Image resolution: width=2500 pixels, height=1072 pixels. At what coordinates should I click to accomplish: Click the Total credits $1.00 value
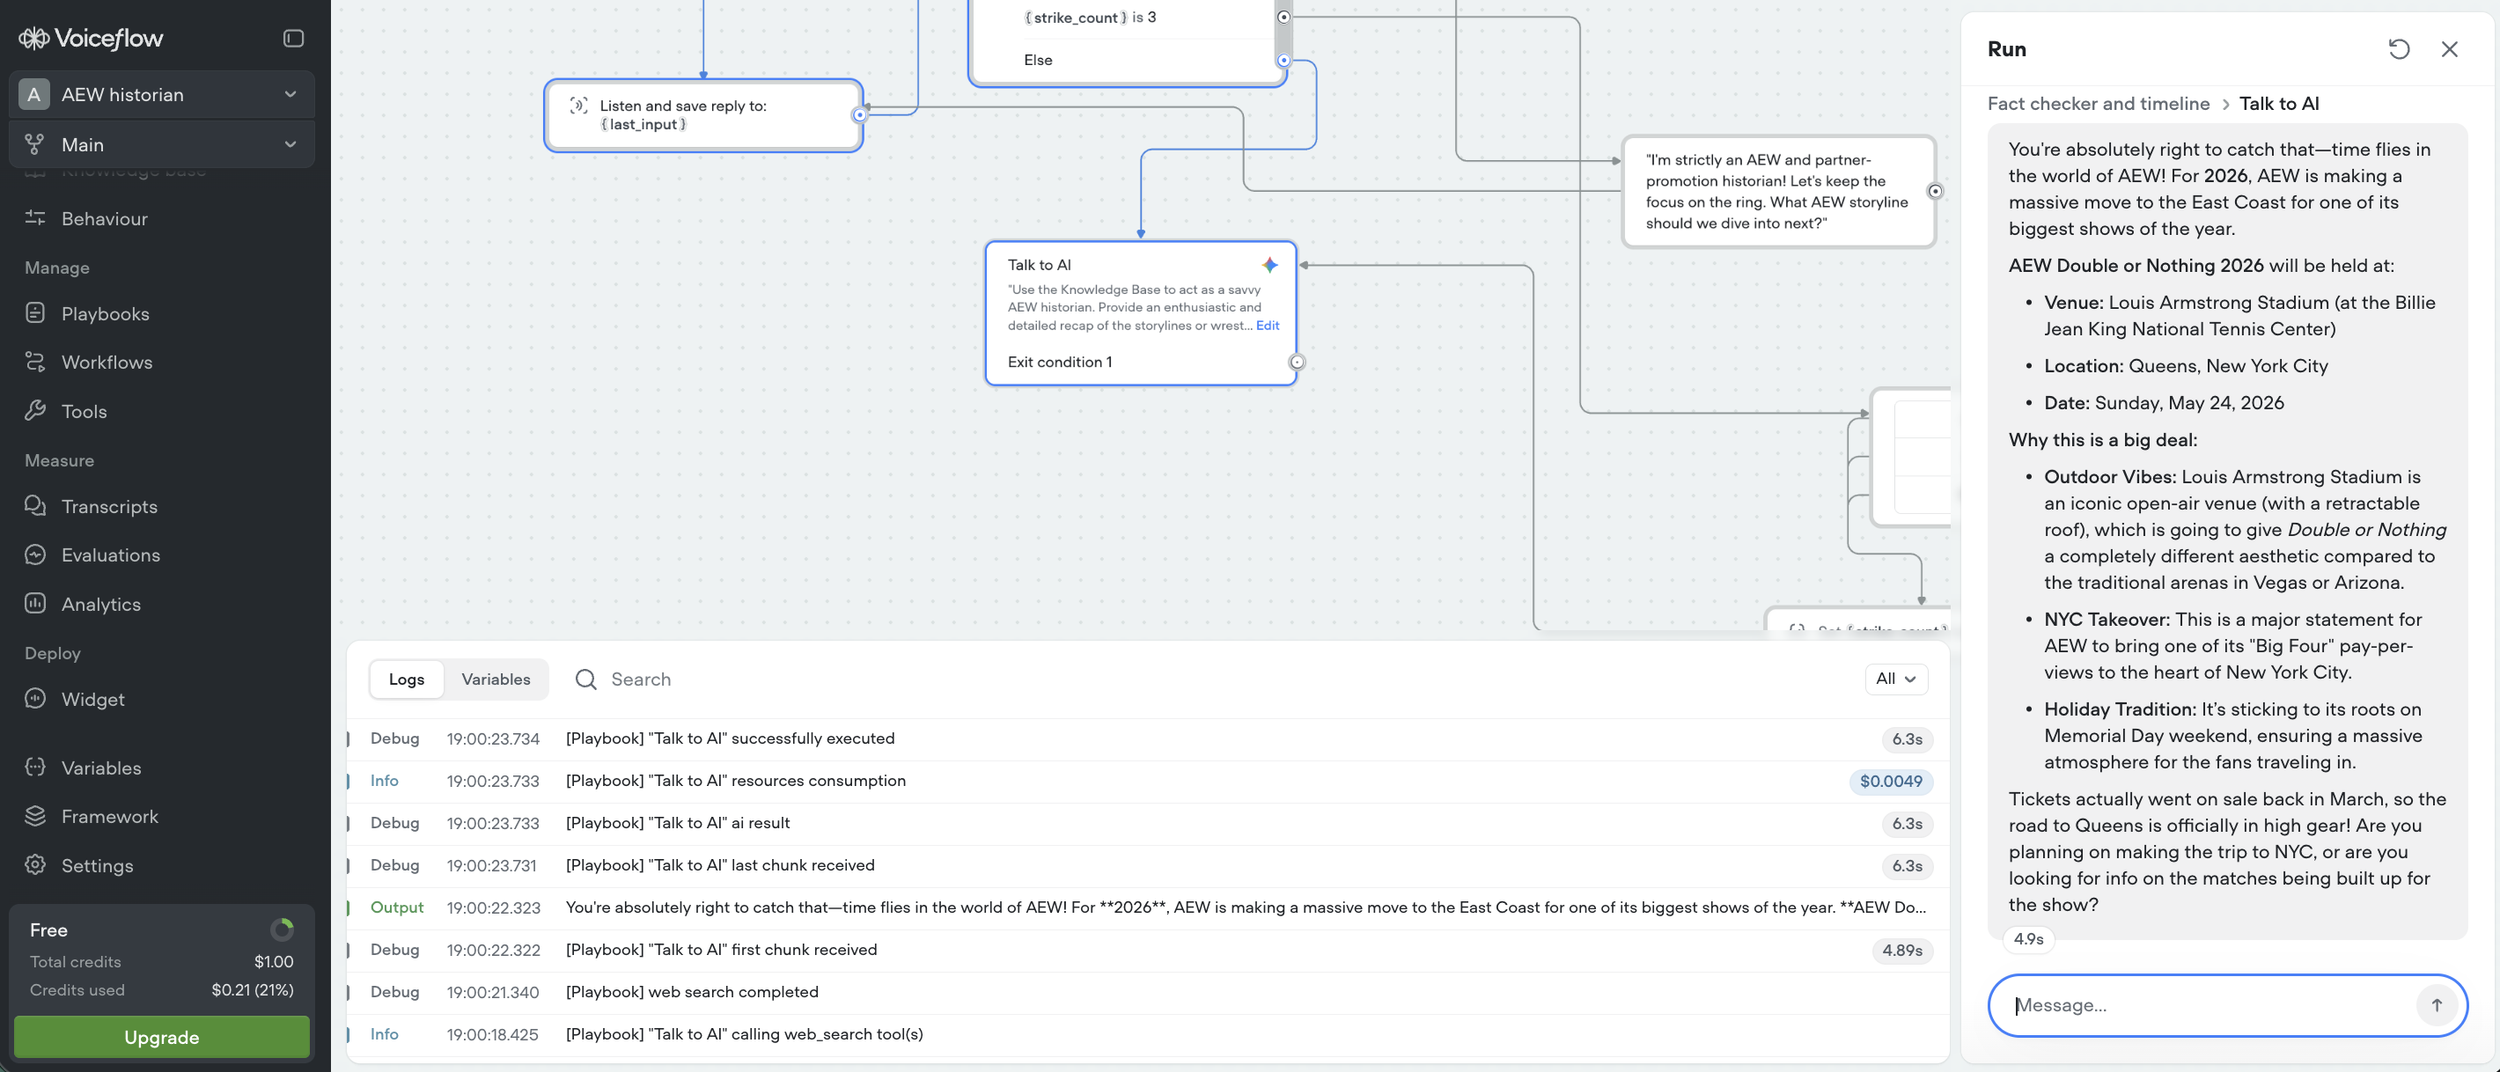(273, 962)
